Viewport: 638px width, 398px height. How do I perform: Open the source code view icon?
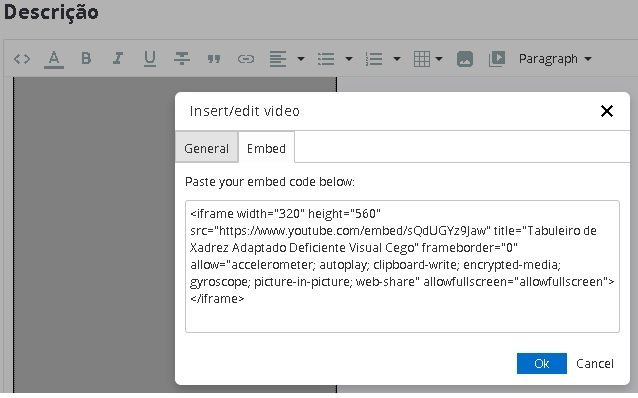(x=22, y=59)
